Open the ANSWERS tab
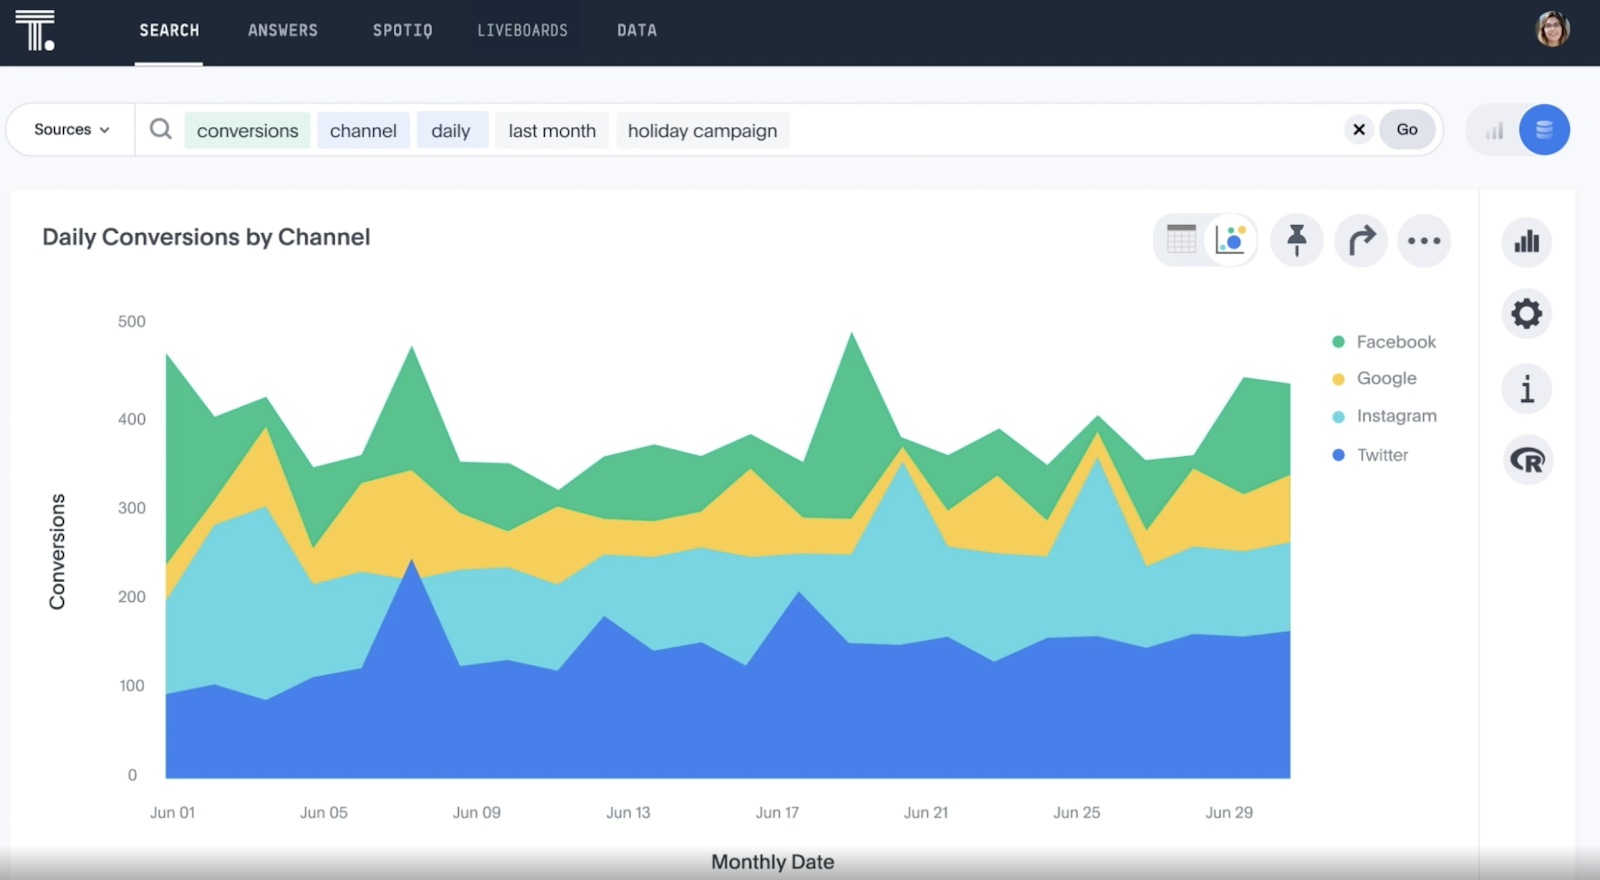Image resolution: width=1600 pixels, height=880 pixels. coord(283,30)
